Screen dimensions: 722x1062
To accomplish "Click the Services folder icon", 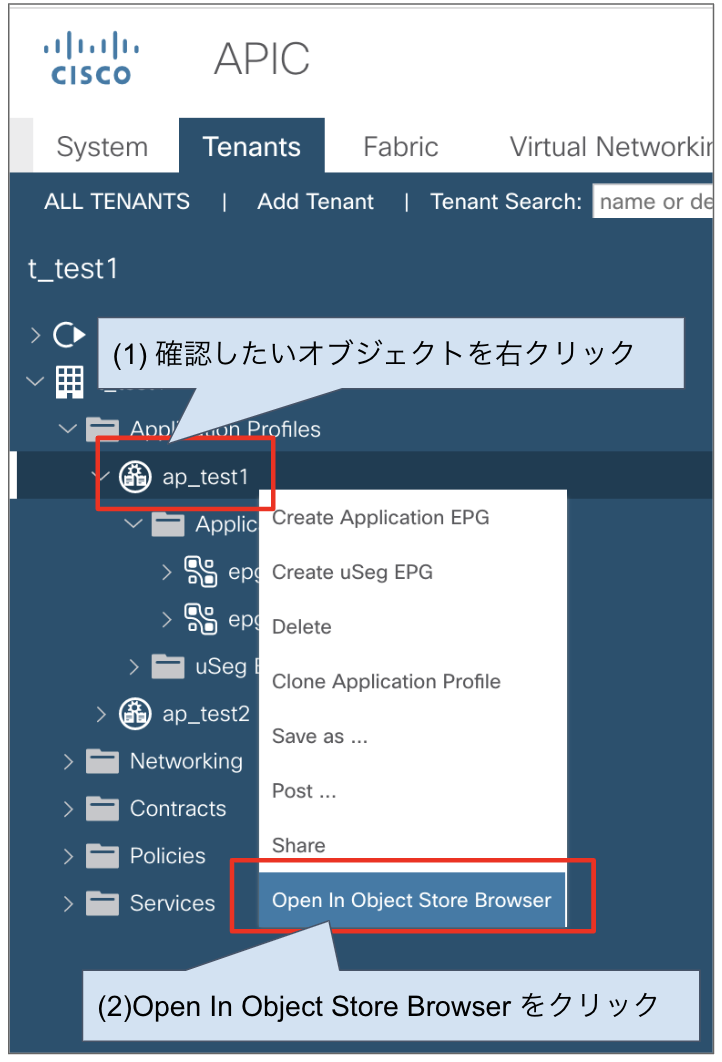I will click(102, 904).
